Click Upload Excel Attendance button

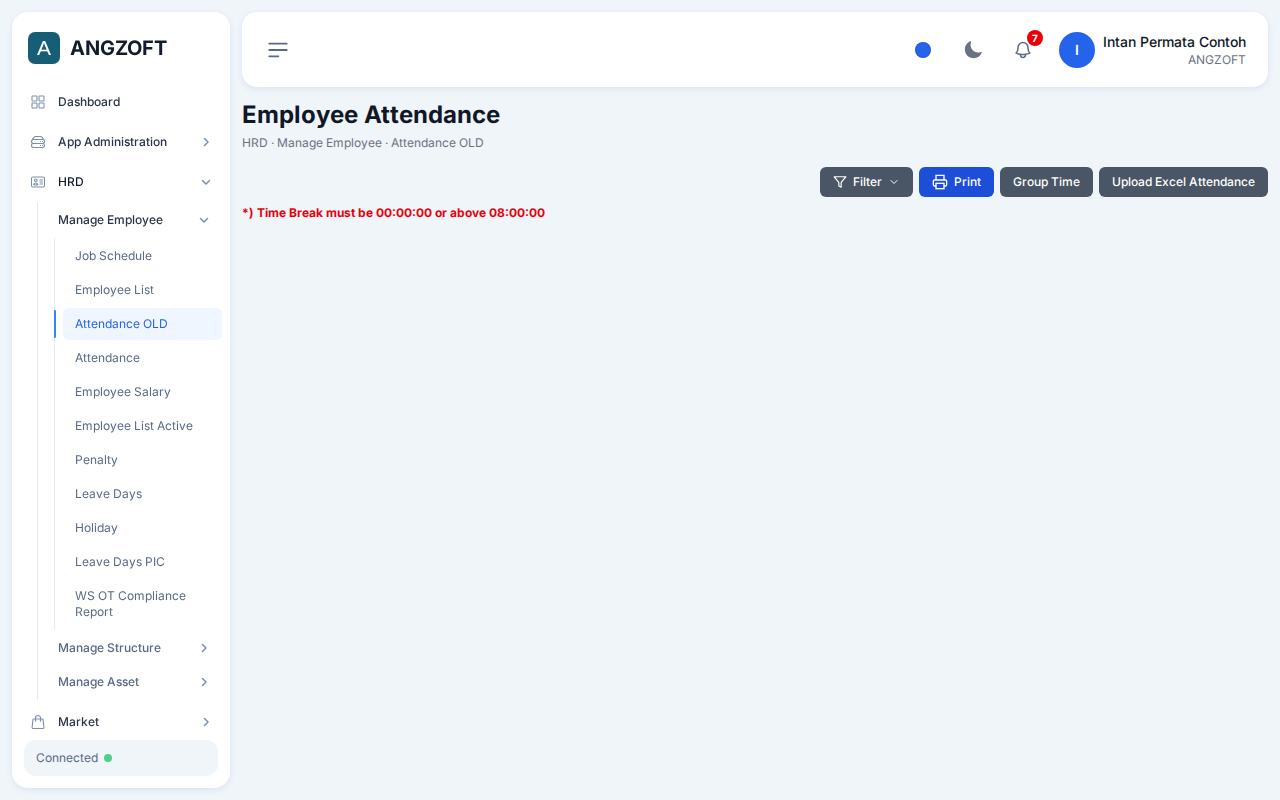click(x=1183, y=182)
